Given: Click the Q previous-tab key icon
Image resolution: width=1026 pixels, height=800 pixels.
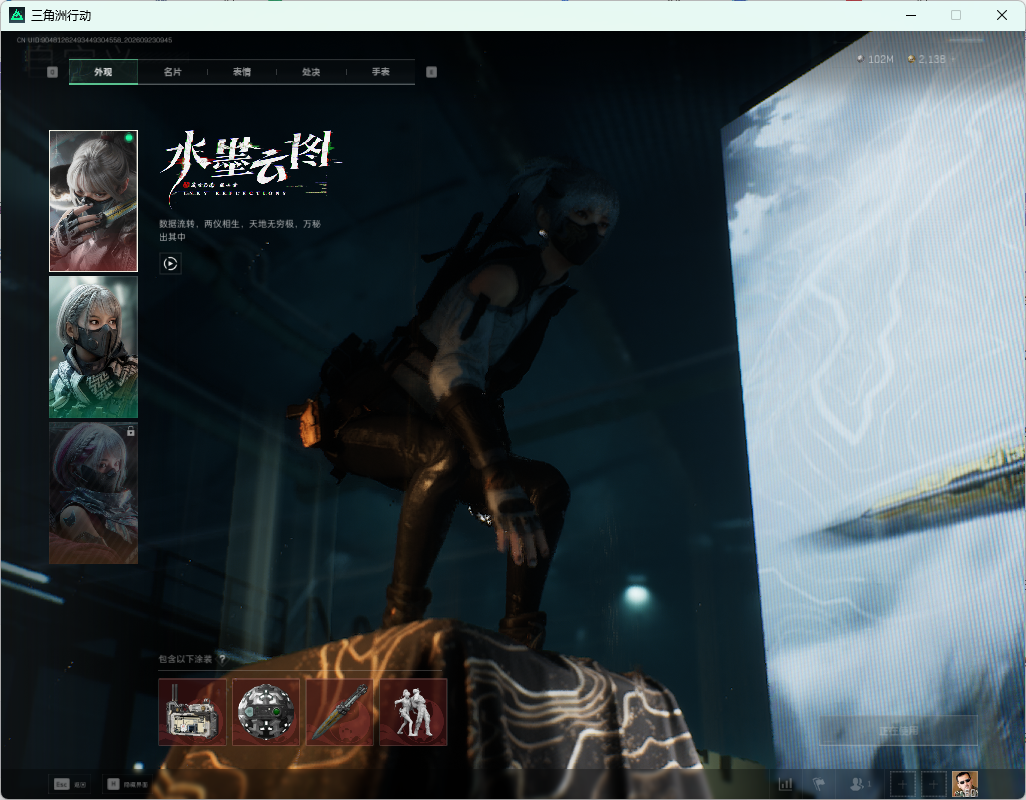Looking at the screenshot, I should (52, 72).
